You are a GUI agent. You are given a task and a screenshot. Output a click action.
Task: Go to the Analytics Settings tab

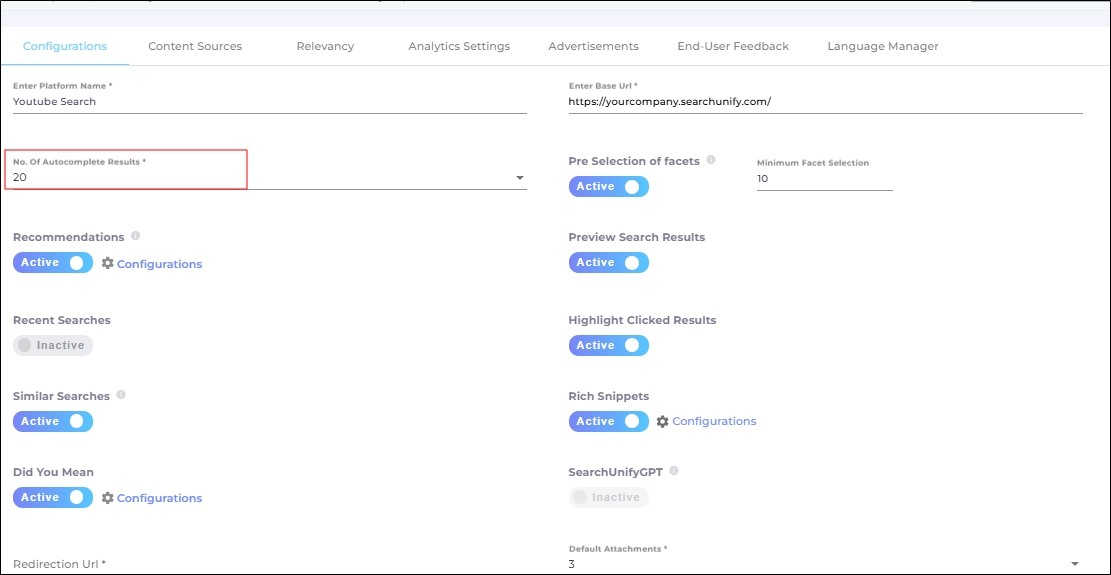tap(459, 46)
